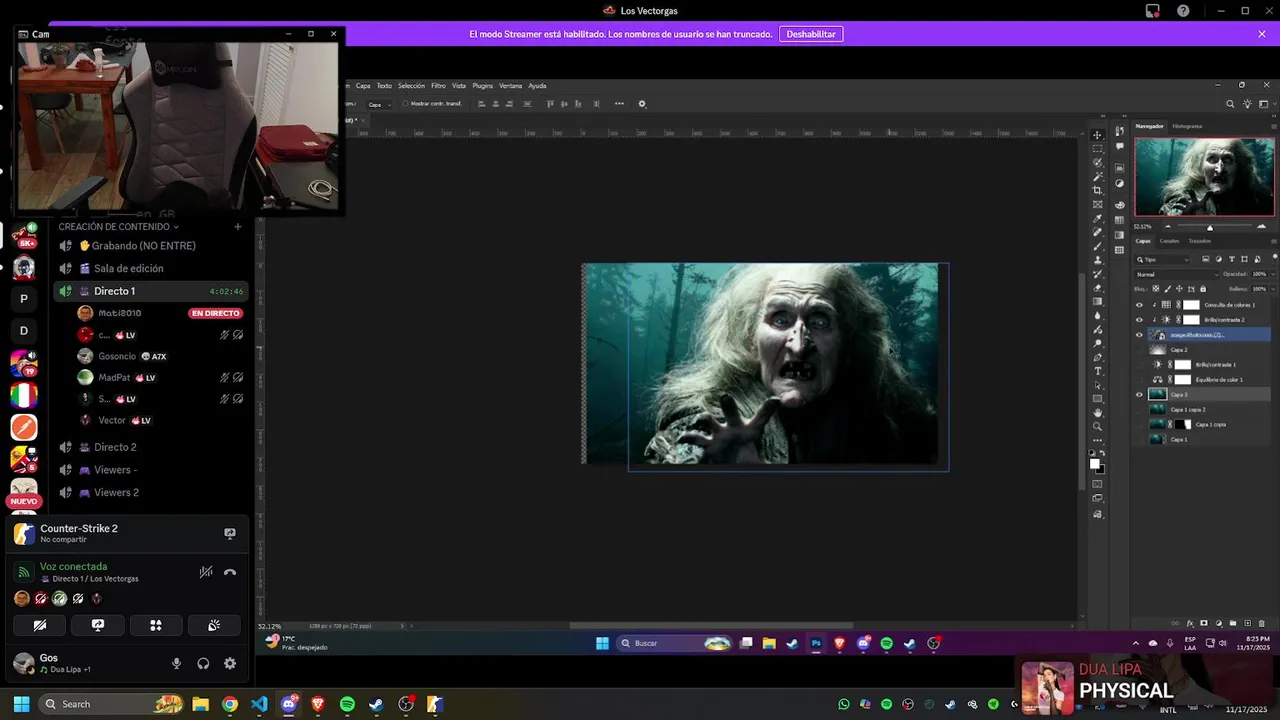The width and height of the screenshot is (1280, 720).
Task: Select the Move tool in Photoshop toolbar
Action: 1097,134
